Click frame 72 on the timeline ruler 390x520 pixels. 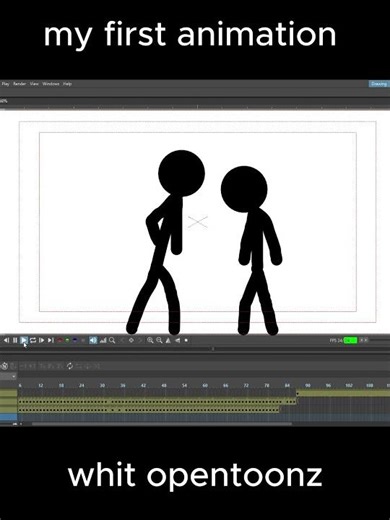point(246,385)
